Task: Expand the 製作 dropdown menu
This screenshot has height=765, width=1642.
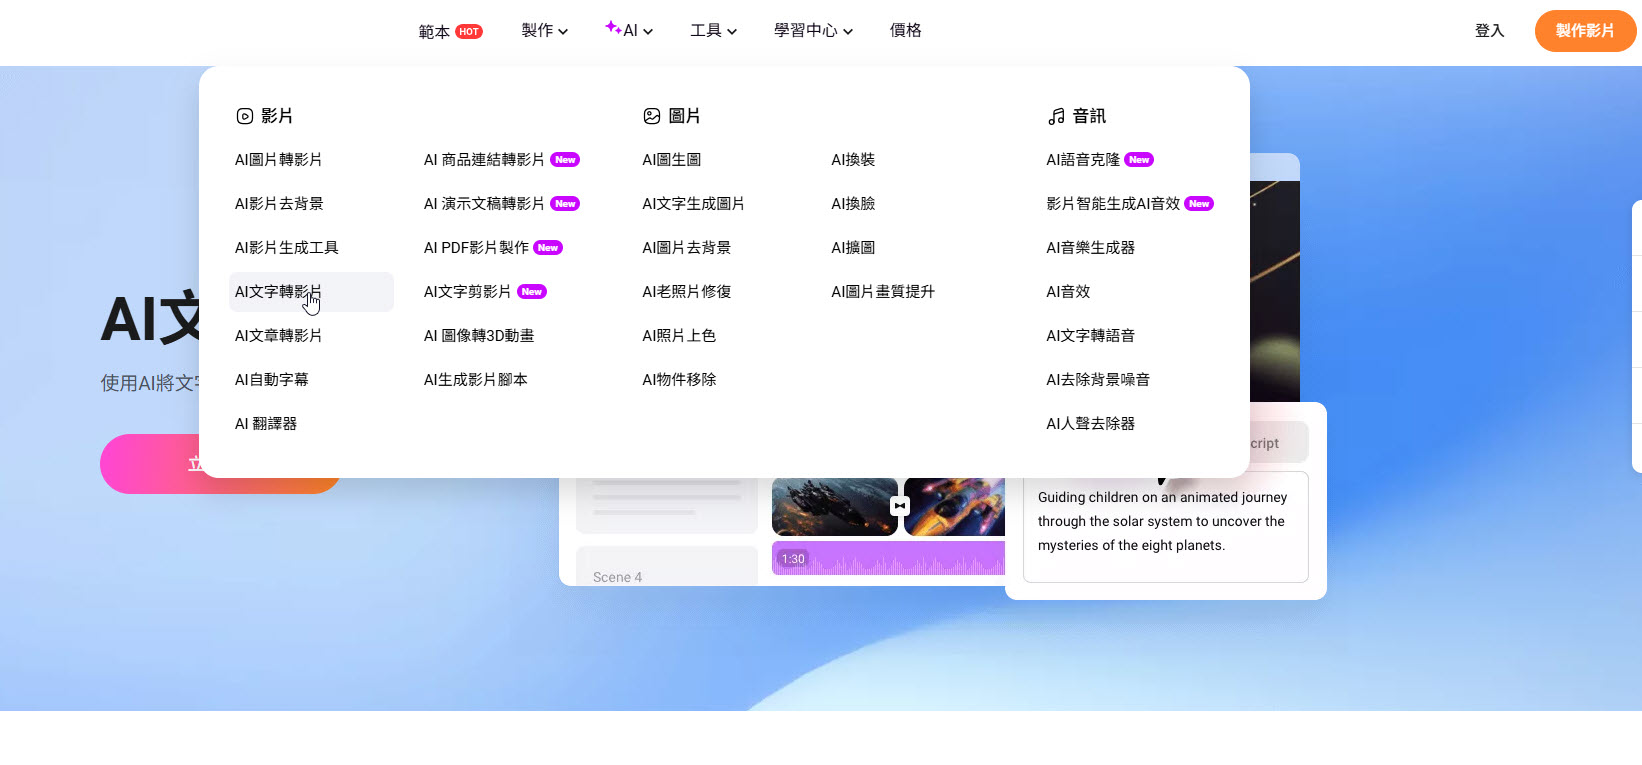Action: coord(545,31)
